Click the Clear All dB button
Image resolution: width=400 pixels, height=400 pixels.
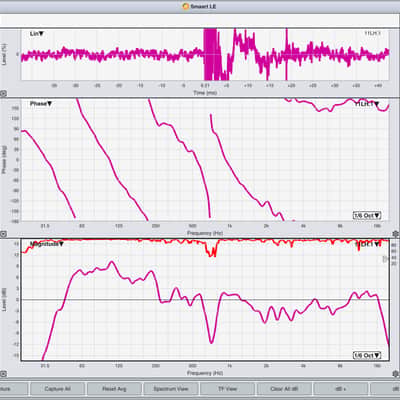pyautogui.click(x=284, y=389)
